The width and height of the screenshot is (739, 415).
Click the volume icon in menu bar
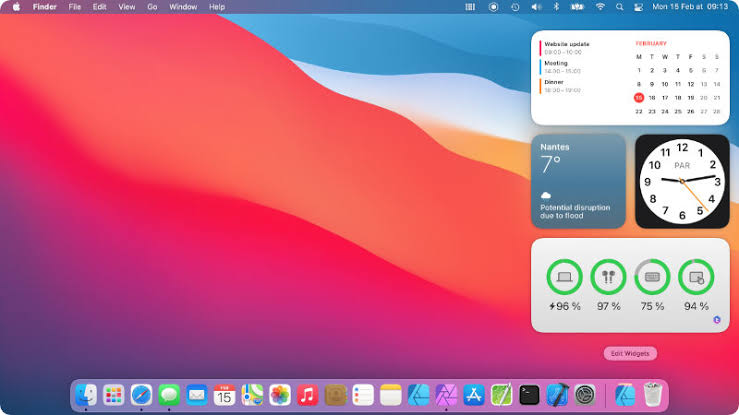[x=536, y=7]
